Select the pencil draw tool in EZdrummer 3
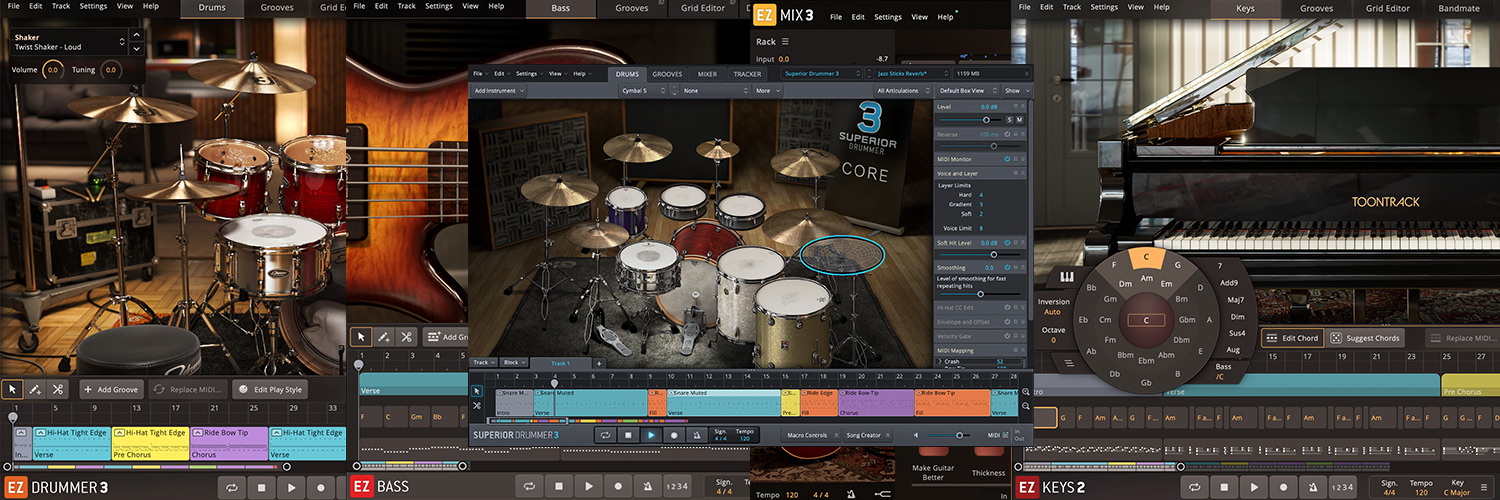Viewport: 1500px width, 500px height. pyautogui.click(x=35, y=389)
